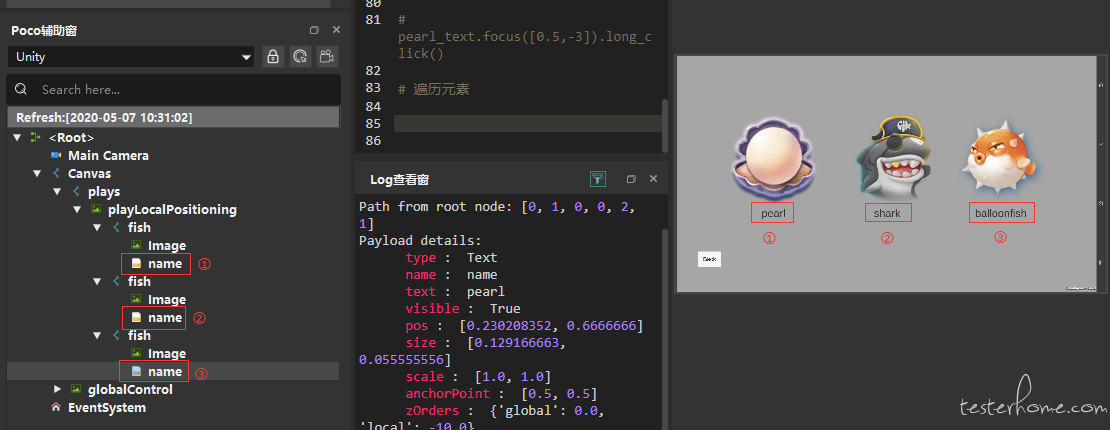Float the Log查看窗 panel with its undock icon

point(631,179)
